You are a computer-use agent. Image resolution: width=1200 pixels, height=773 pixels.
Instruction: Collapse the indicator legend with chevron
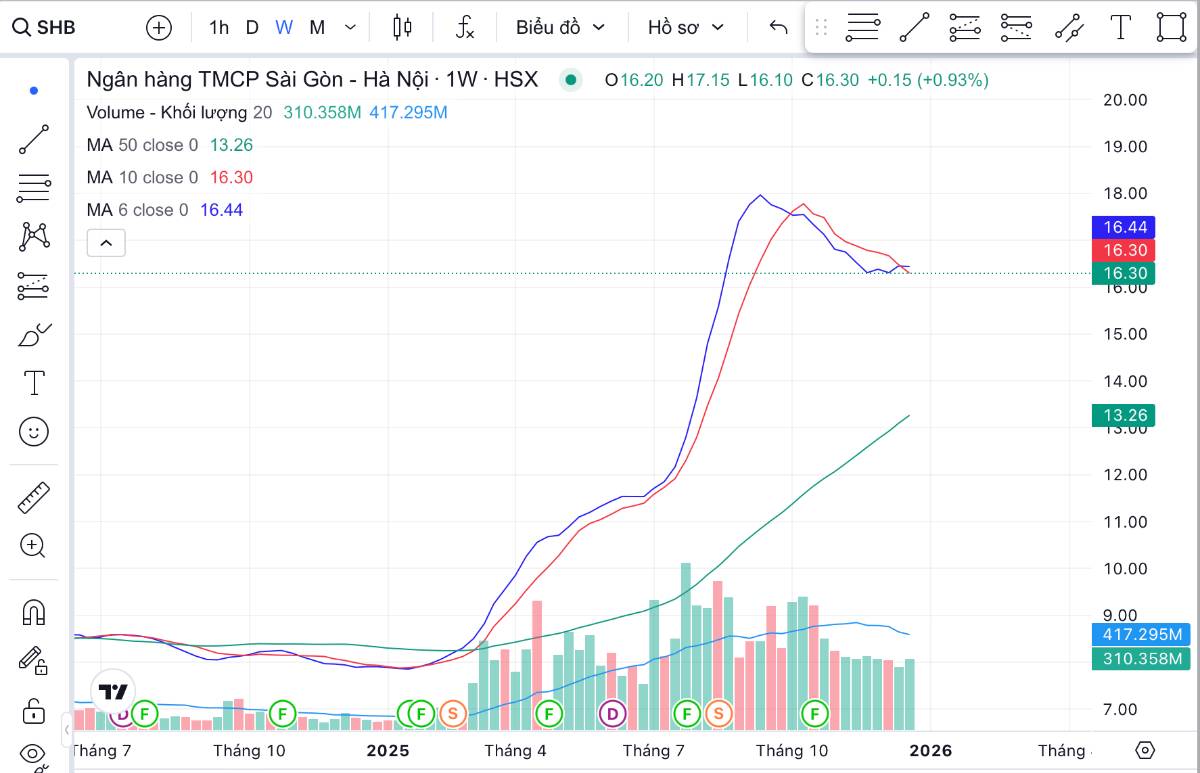coord(106,242)
